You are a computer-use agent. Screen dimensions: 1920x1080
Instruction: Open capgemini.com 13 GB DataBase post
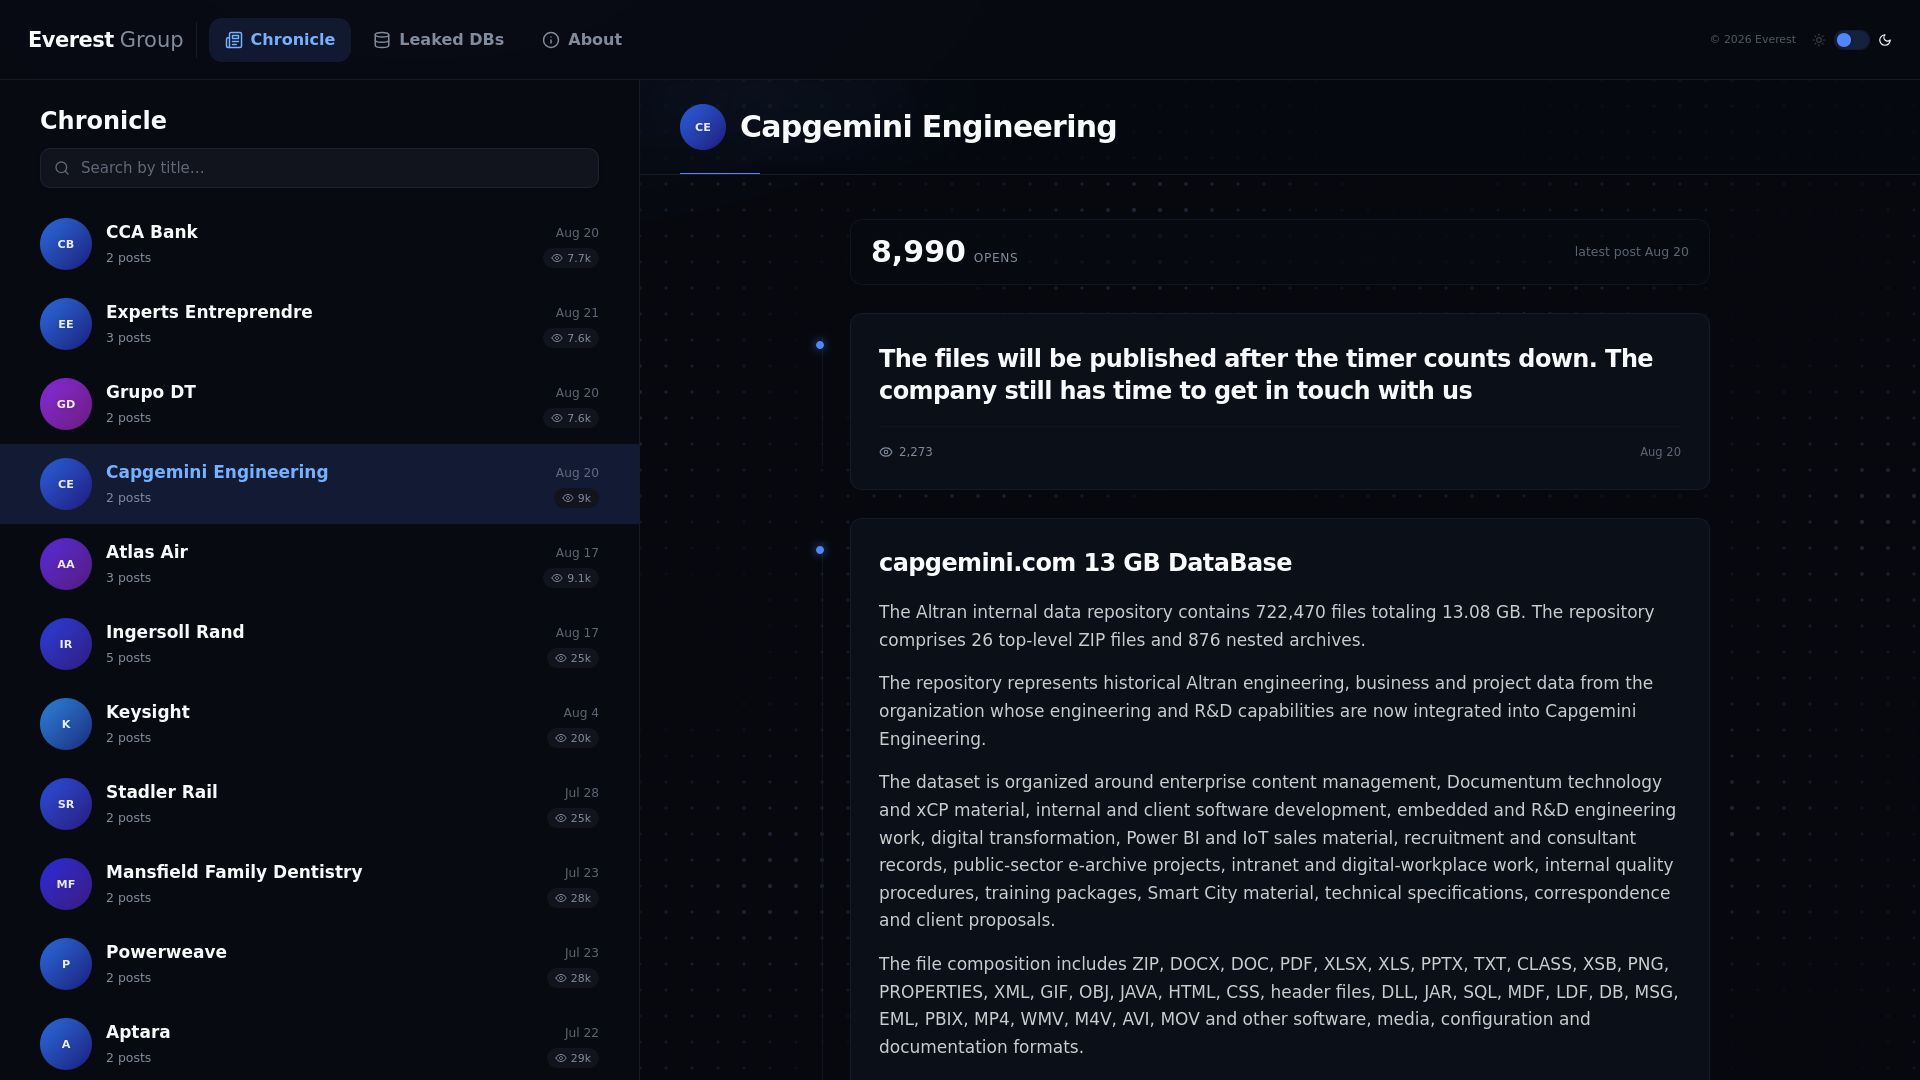coord(1085,563)
